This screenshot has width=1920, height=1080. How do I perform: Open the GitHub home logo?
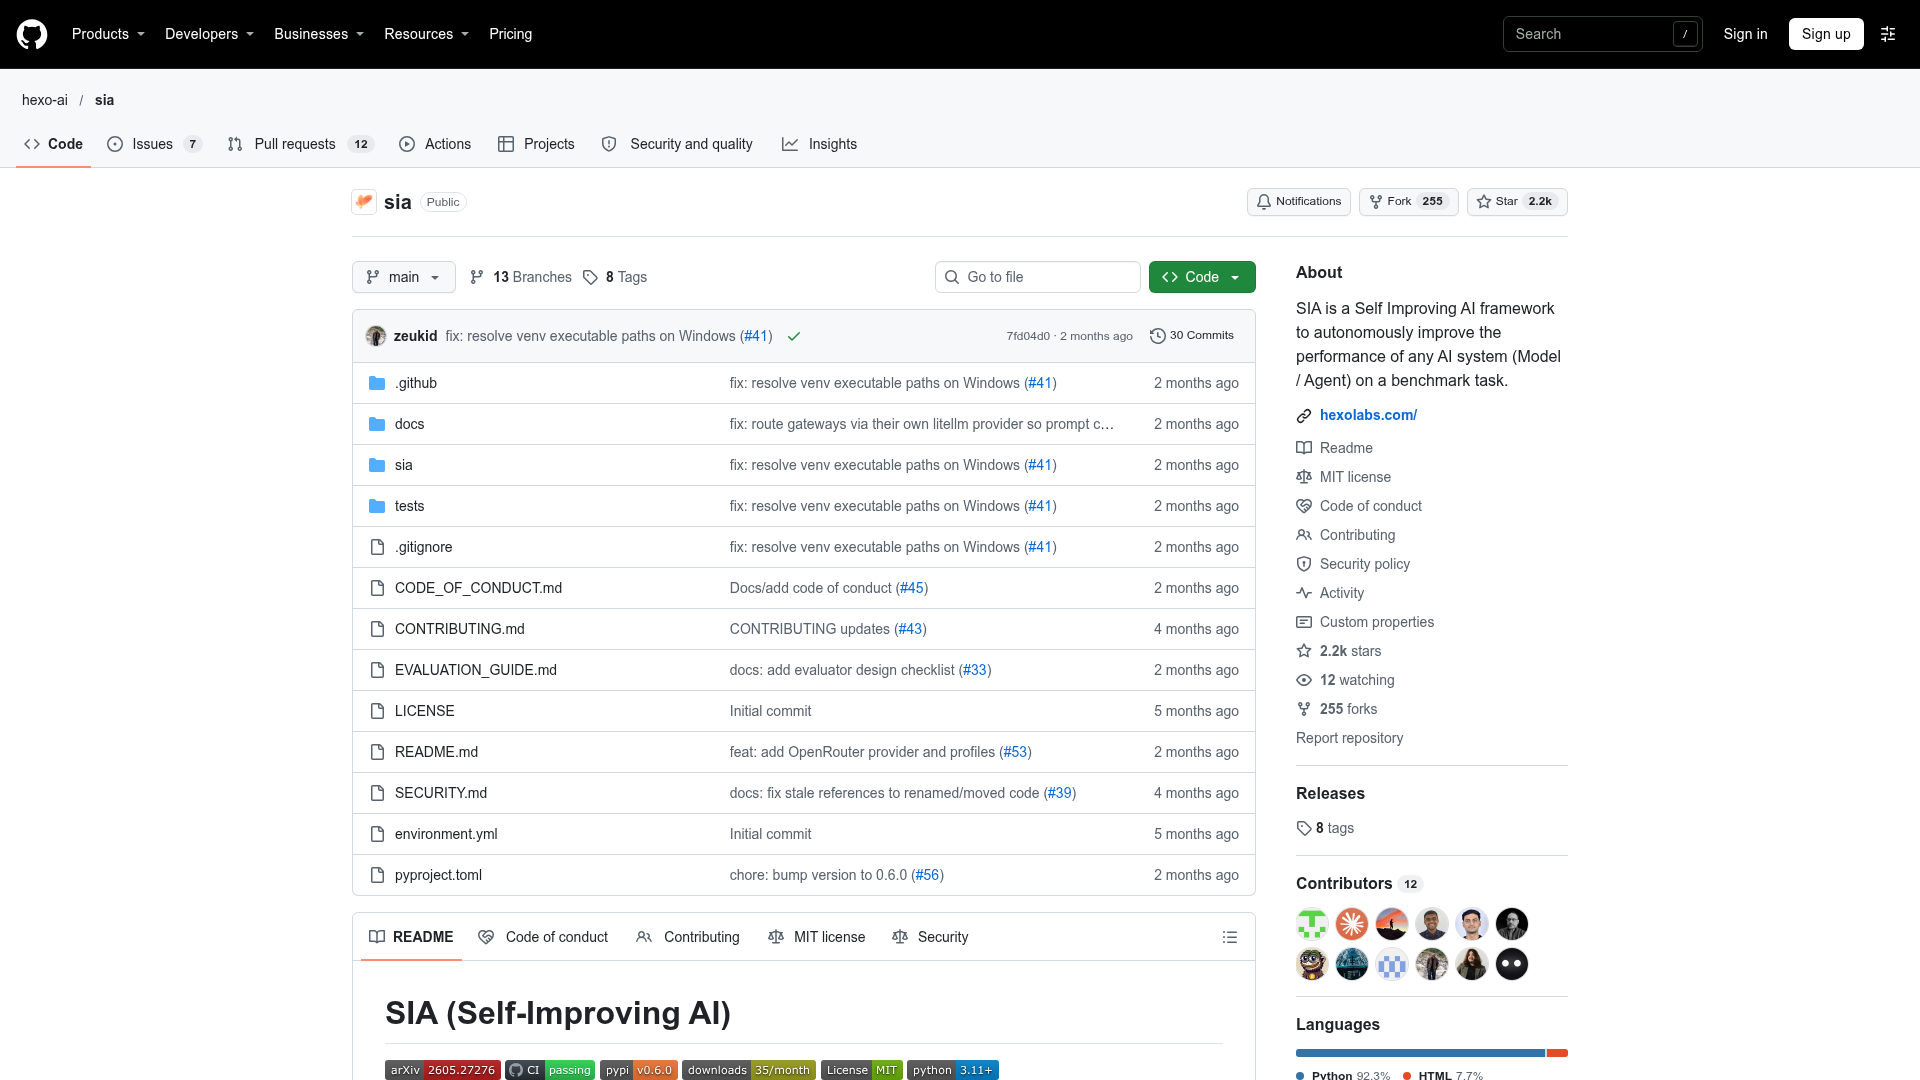coord(32,34)
